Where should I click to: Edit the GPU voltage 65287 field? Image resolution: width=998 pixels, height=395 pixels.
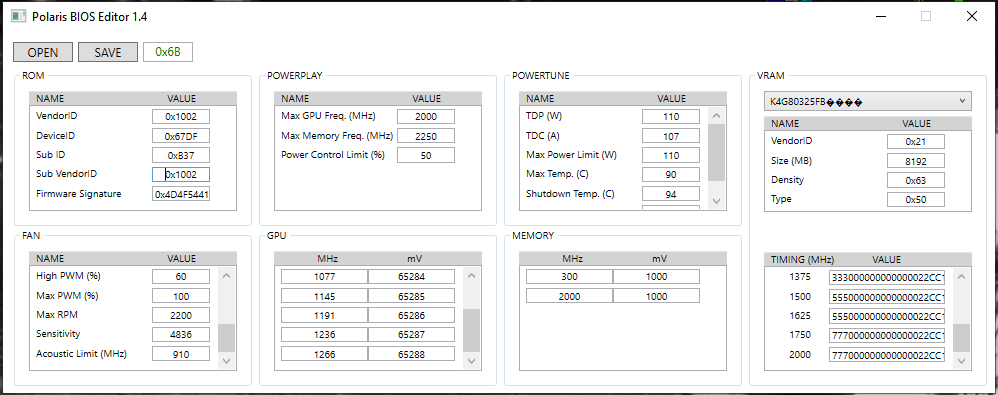pyautogui.click(x=412, y=335)
